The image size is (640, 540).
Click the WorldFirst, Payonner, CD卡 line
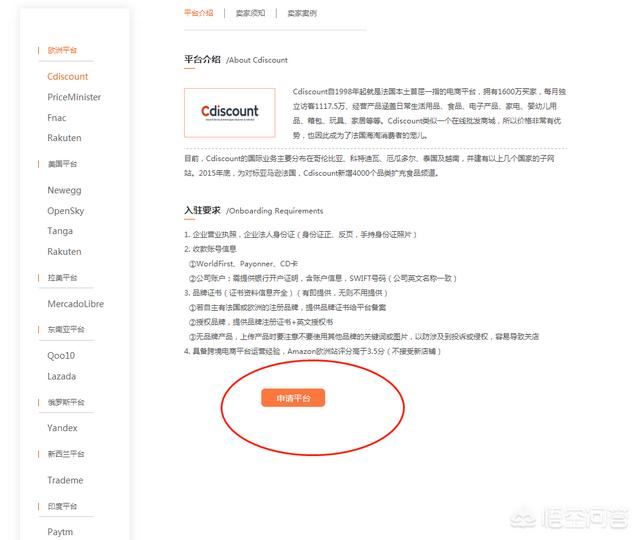pyautogui.click(x=243, y=264)
